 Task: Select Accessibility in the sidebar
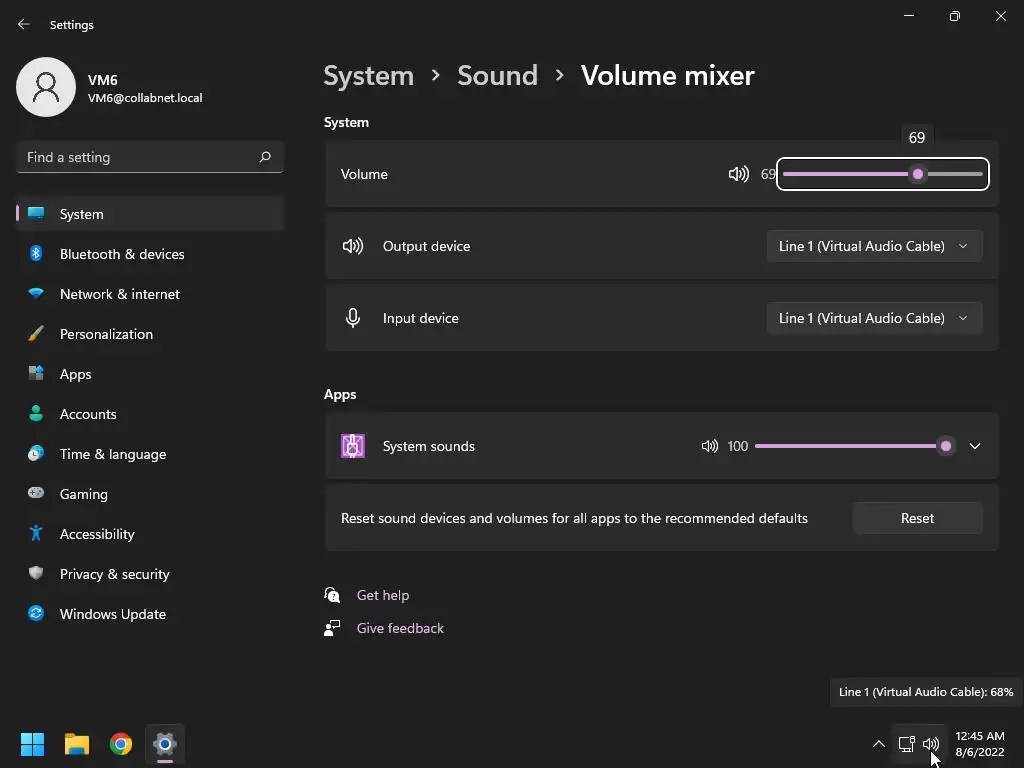[97, 534]
